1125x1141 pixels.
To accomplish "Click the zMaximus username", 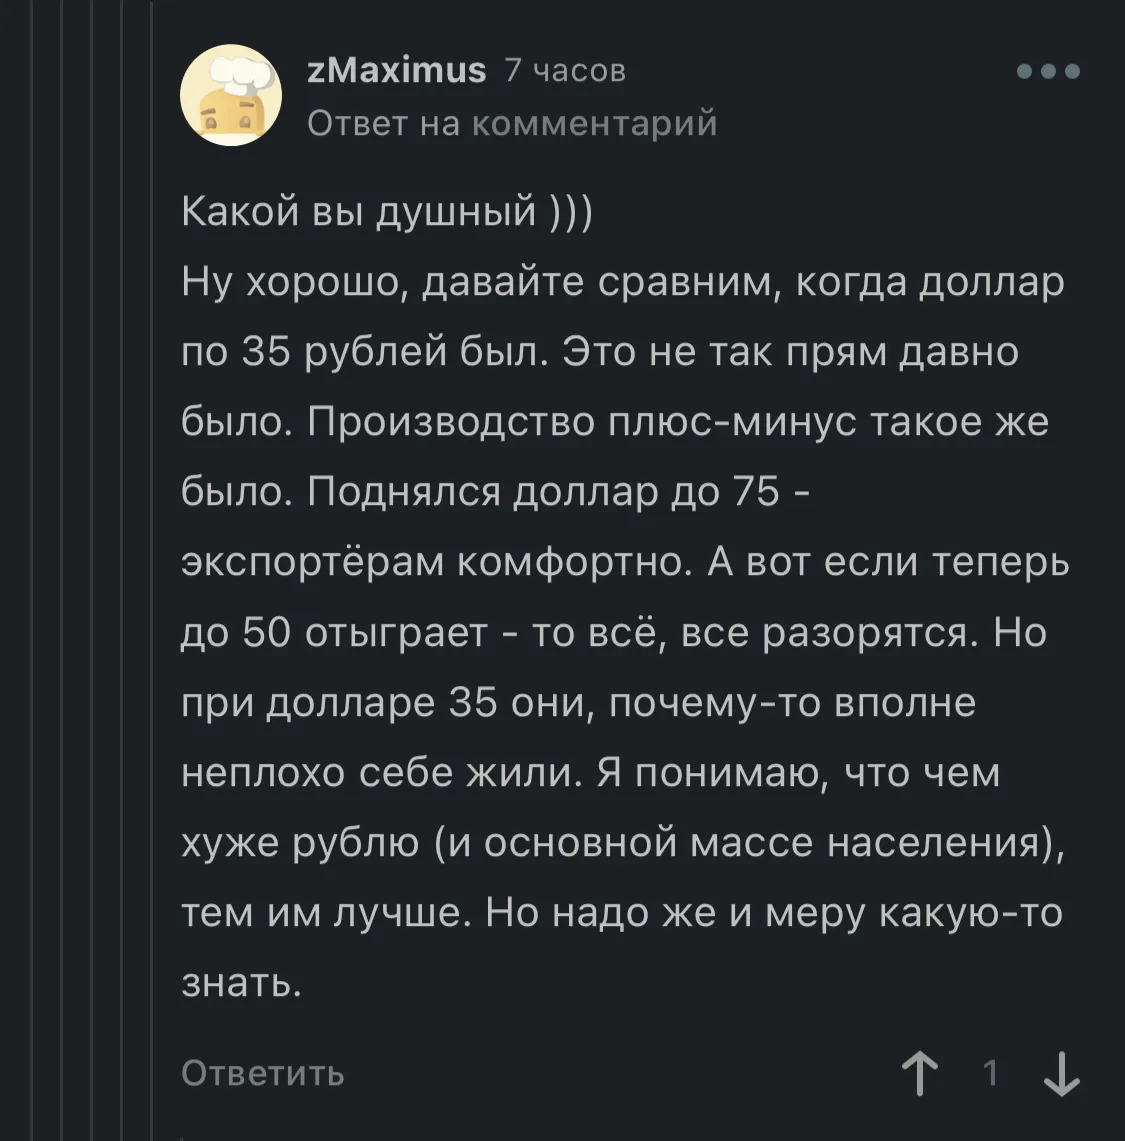I will coord(397,71).
